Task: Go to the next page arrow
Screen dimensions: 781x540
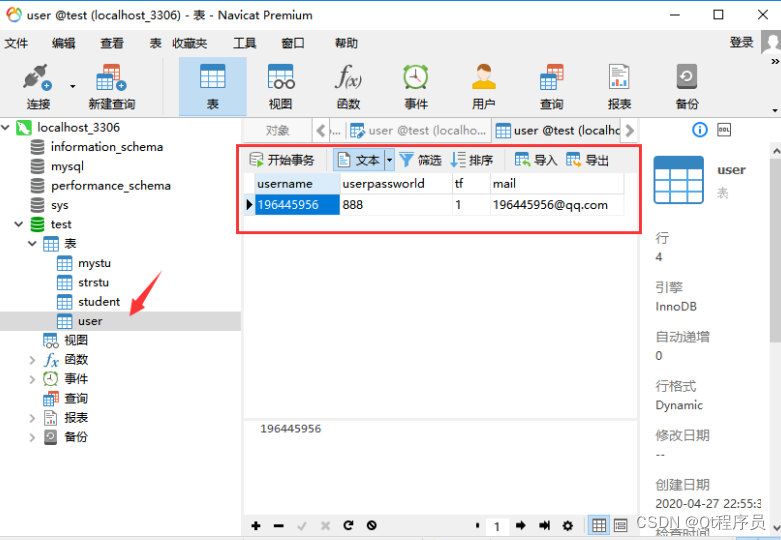Action: coord(521,526)
